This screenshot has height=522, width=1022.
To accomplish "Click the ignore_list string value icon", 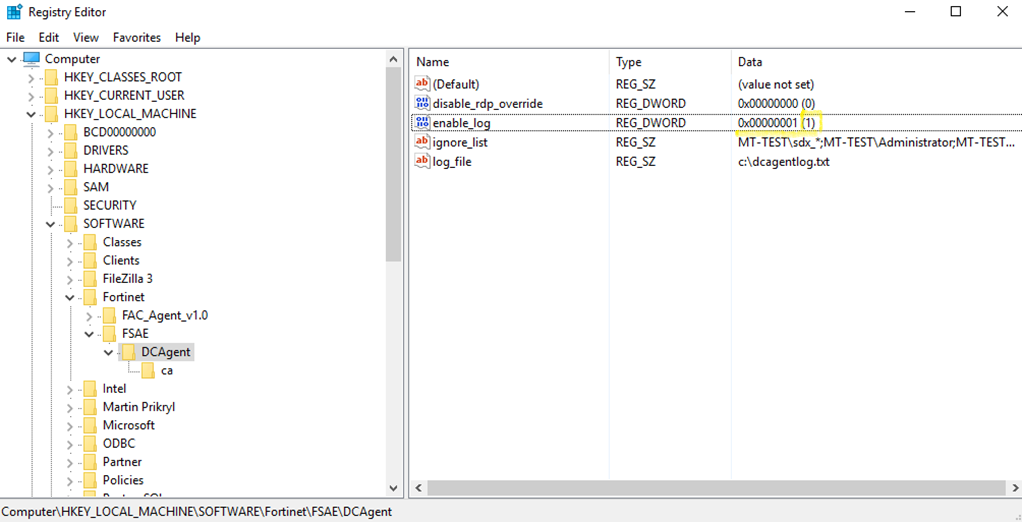I will 422,142.
